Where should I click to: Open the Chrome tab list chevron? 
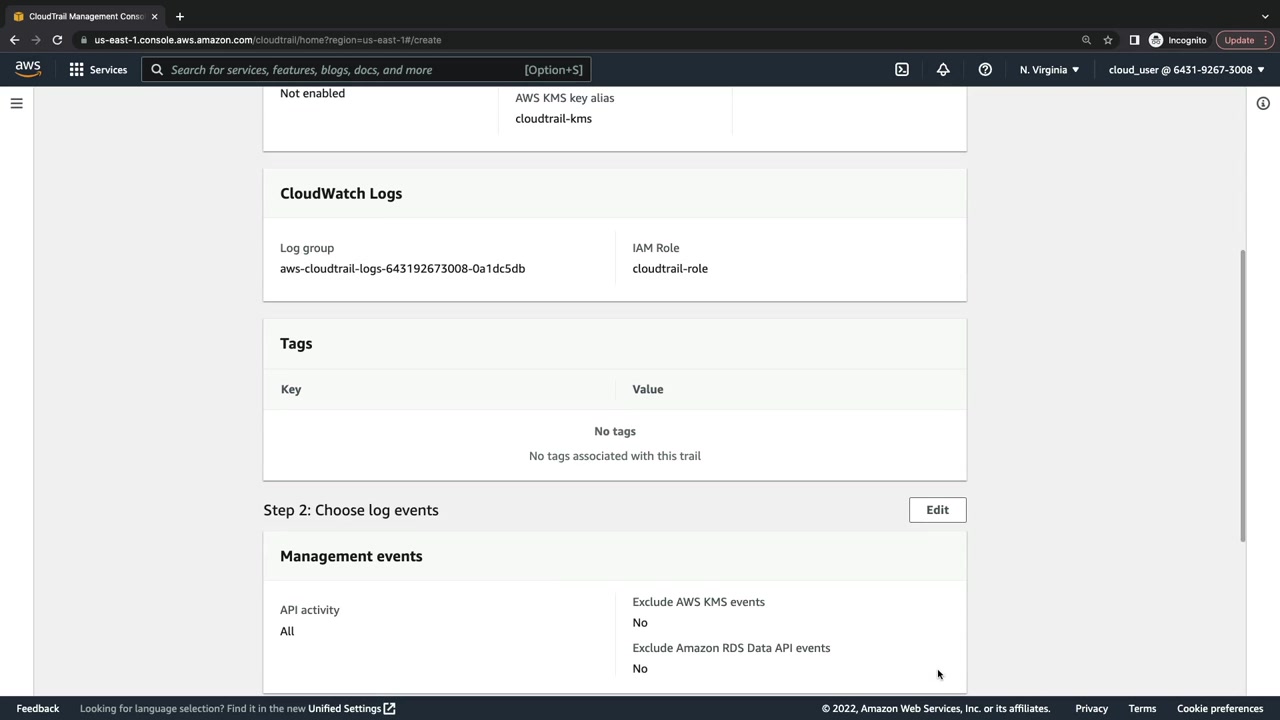pos(1265,16)
